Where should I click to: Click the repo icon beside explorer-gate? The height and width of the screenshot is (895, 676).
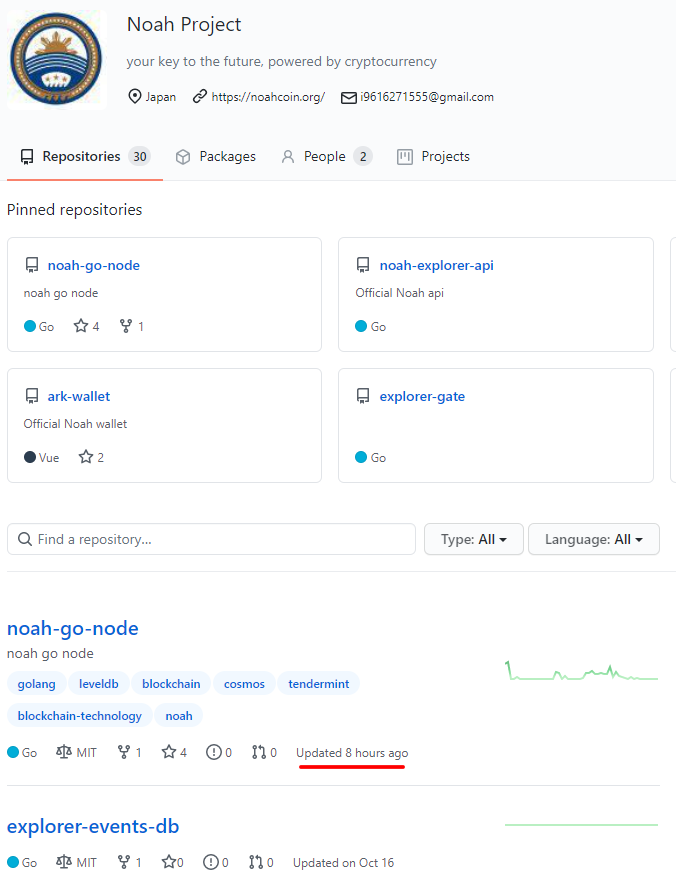click(x=363, y=396)
